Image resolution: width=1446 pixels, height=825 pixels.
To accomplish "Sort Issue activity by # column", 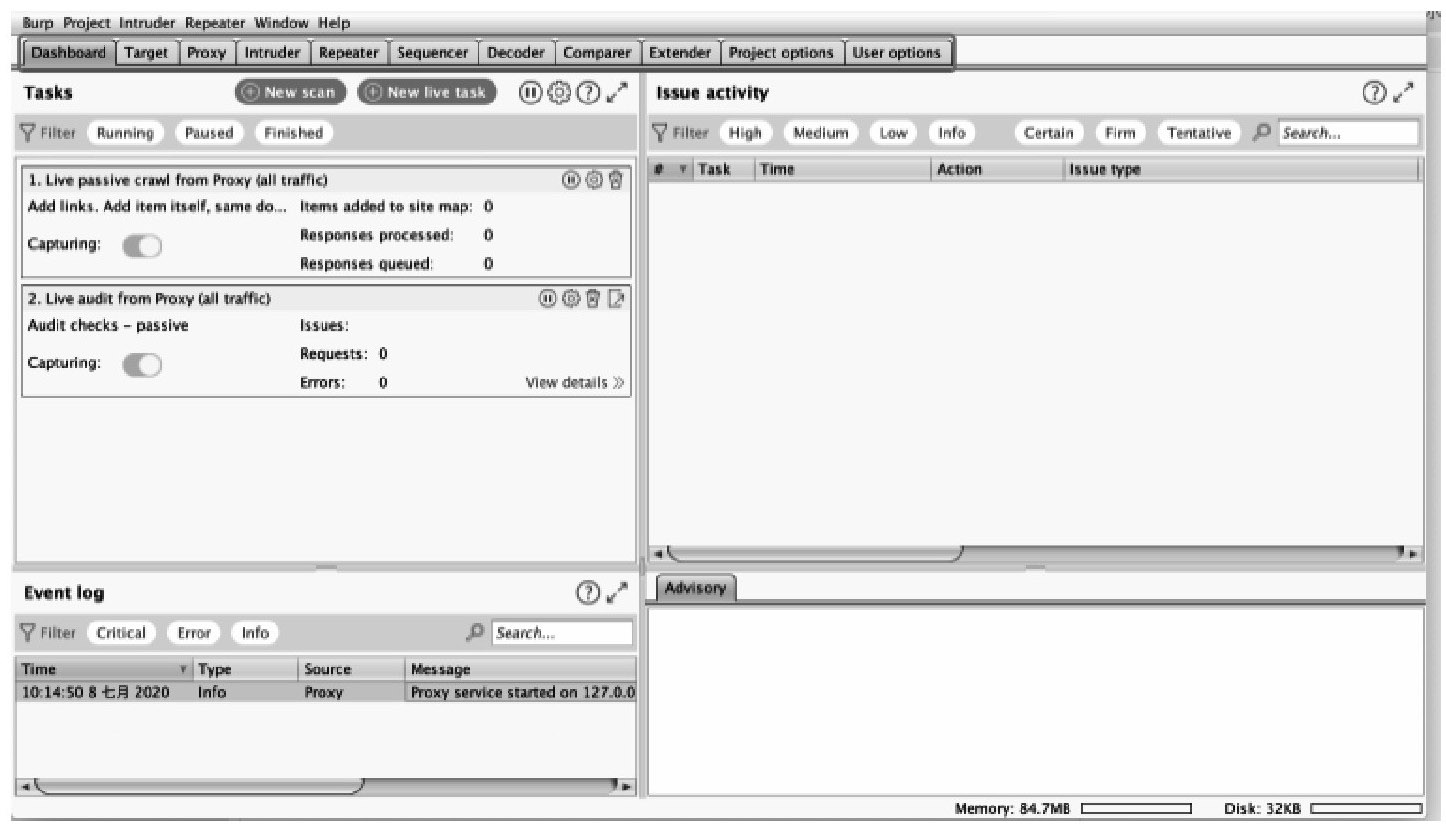I will click(x=671, y=170).
